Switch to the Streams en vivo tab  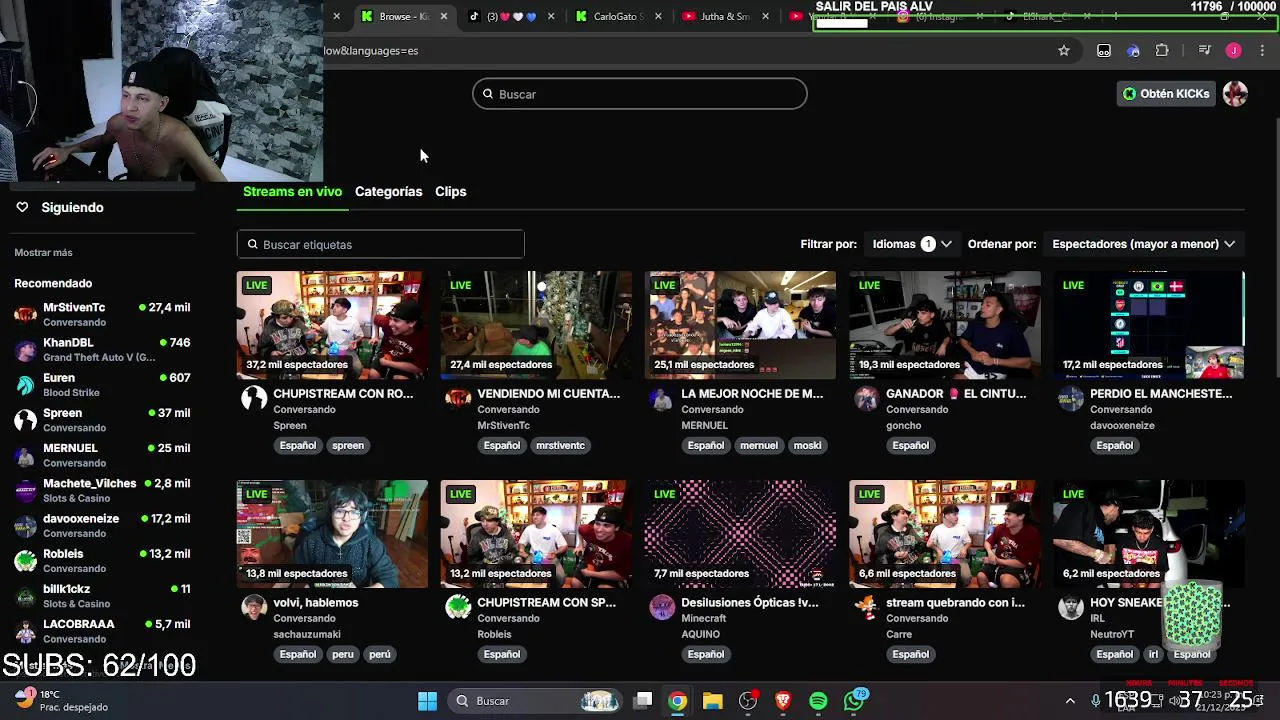pyautogui.click(x=292, y=191)
